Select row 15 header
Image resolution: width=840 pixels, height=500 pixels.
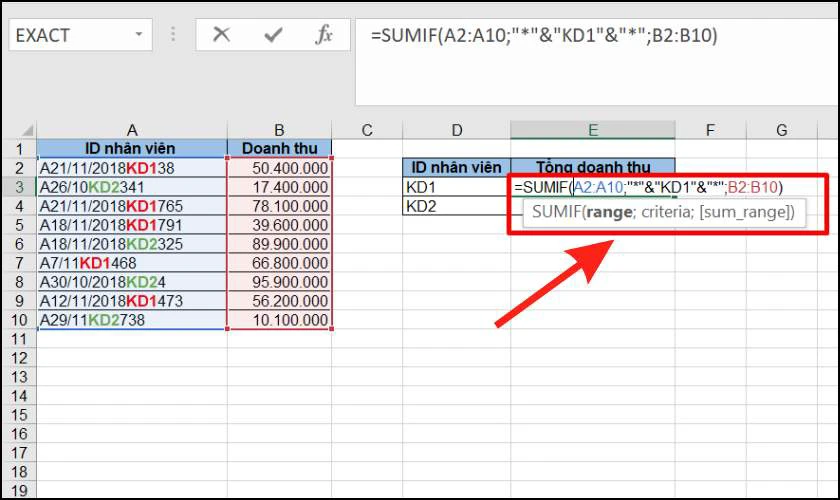[x=19, y=415]
